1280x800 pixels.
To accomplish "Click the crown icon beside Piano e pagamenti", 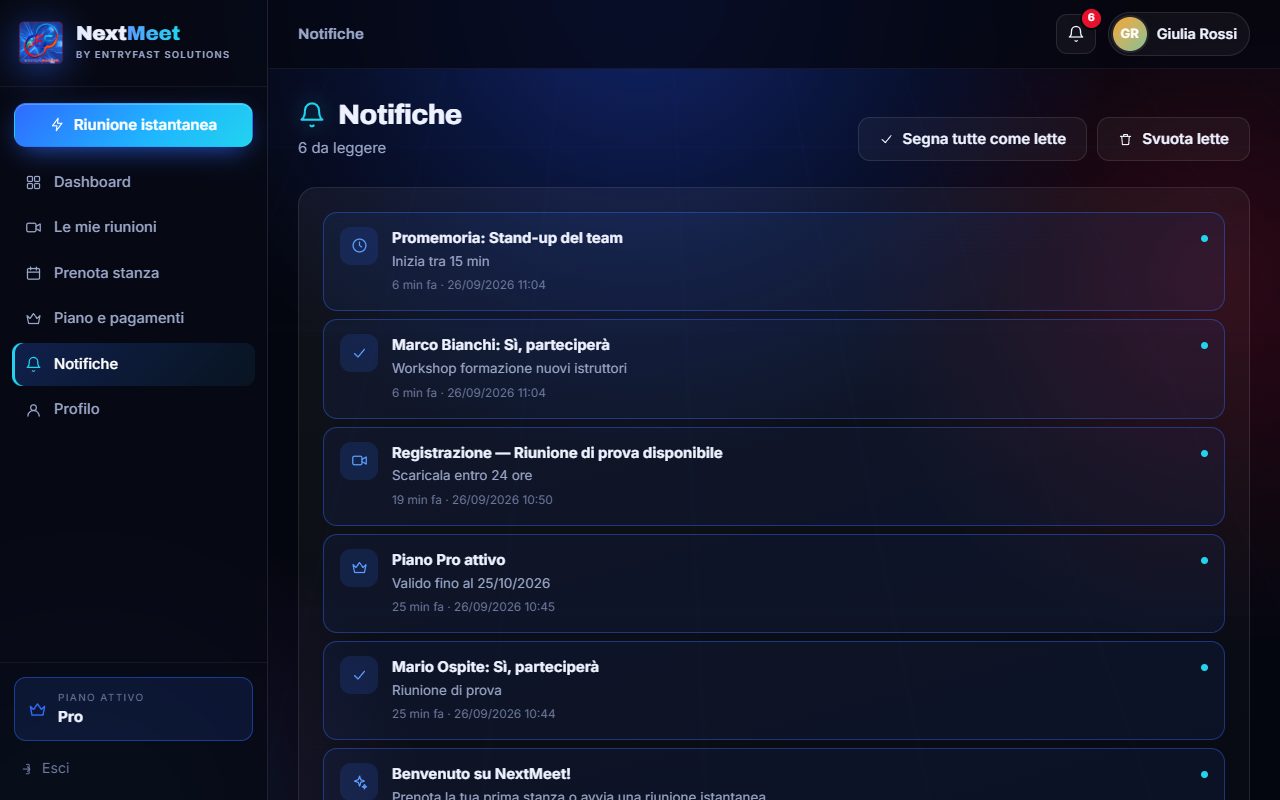I will [x=33, y=318].
